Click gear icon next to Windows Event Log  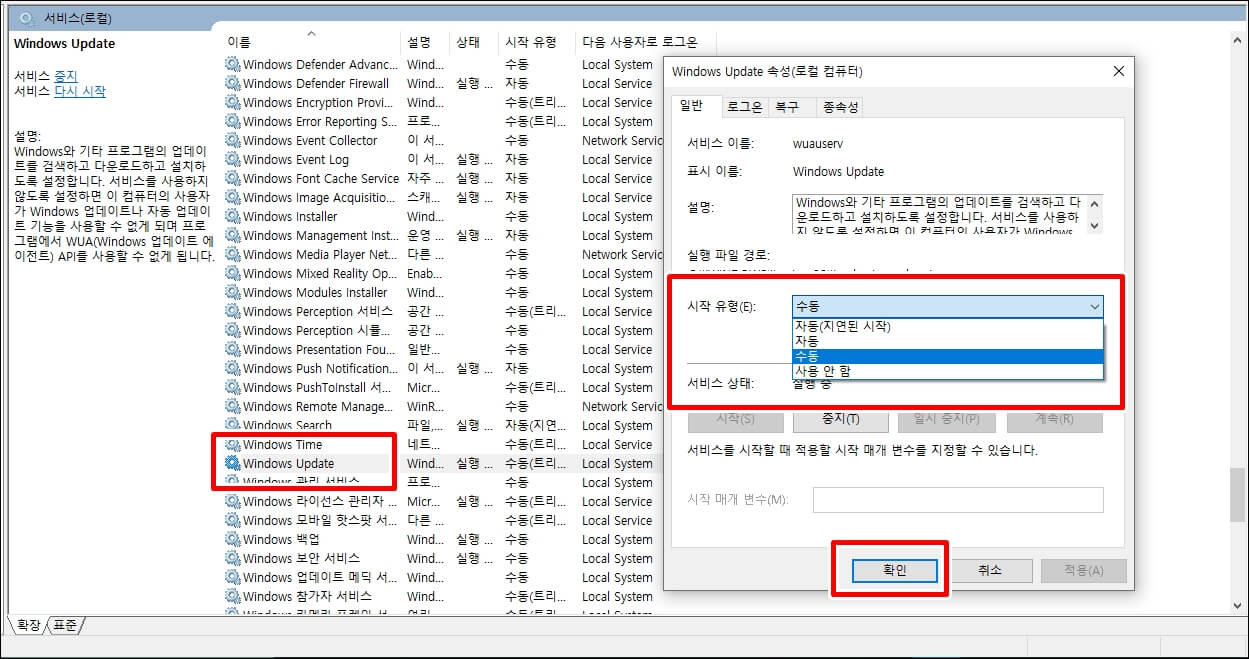(x=233, y=160)
